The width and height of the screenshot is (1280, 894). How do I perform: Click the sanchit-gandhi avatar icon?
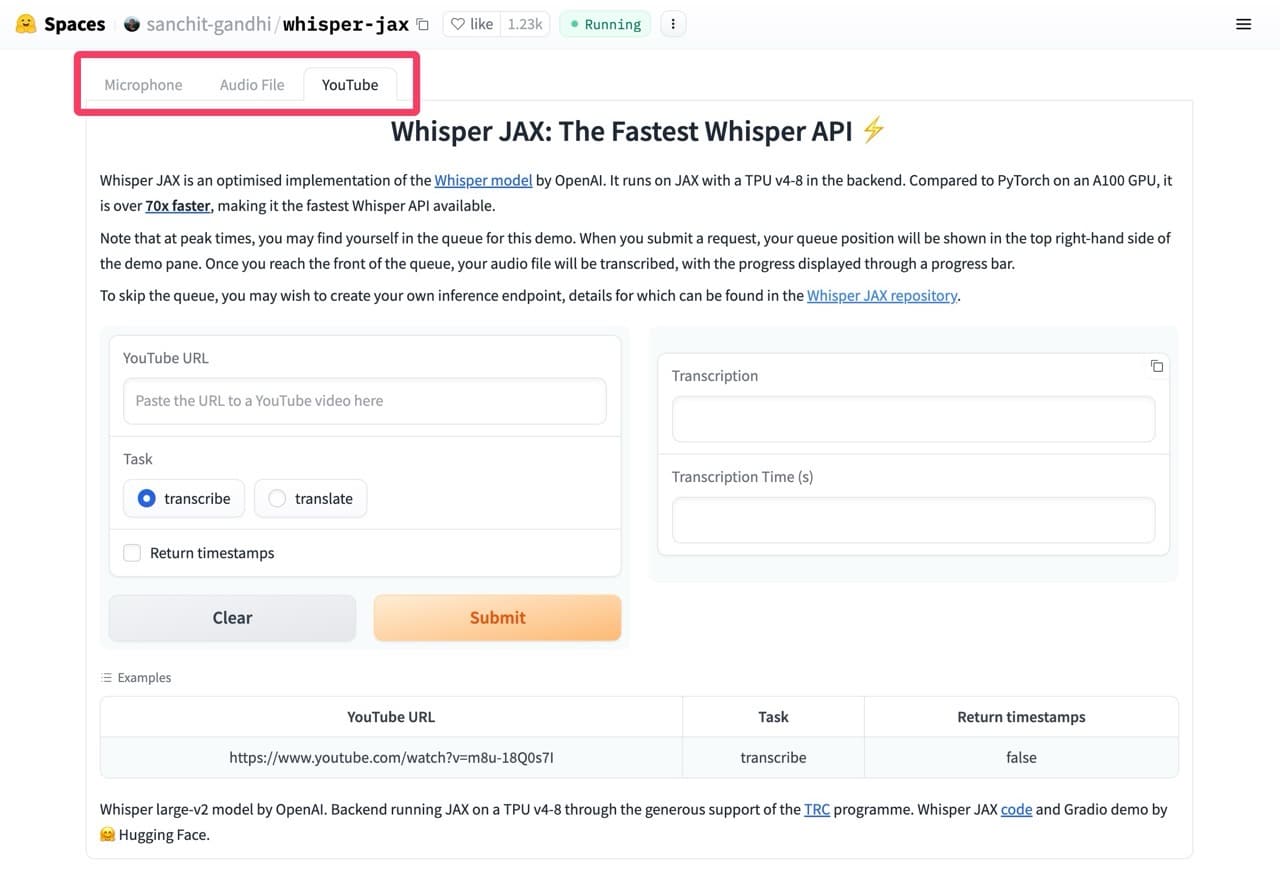[132, 24]
